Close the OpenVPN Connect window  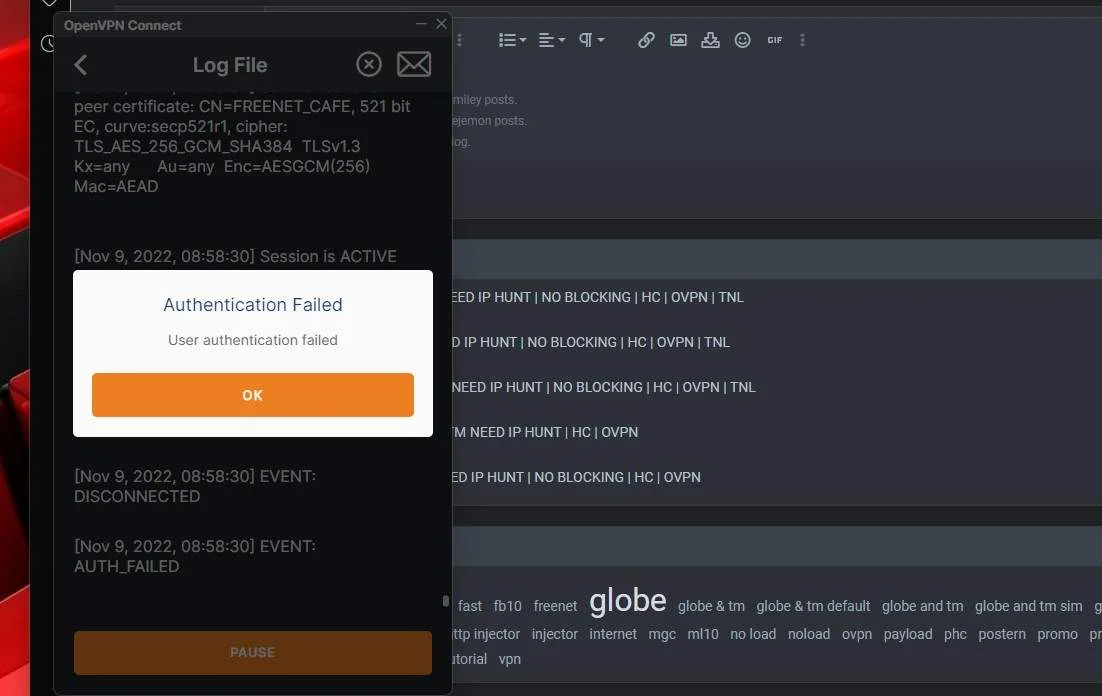click(x=441, y=24)
